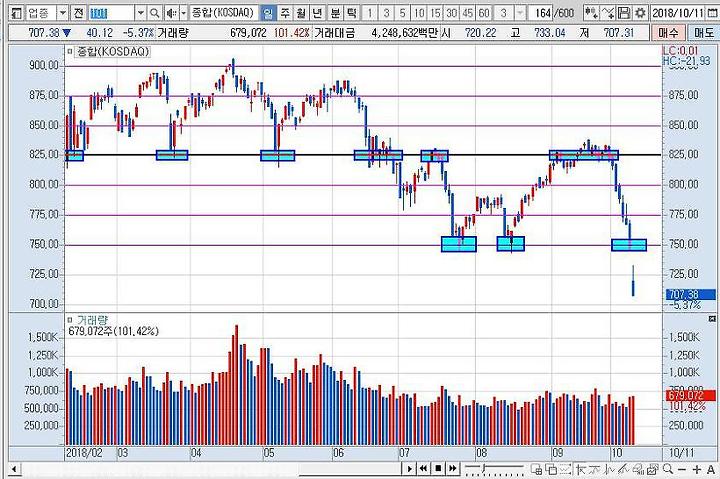Choose the 5 interval button

coord(402,13)
